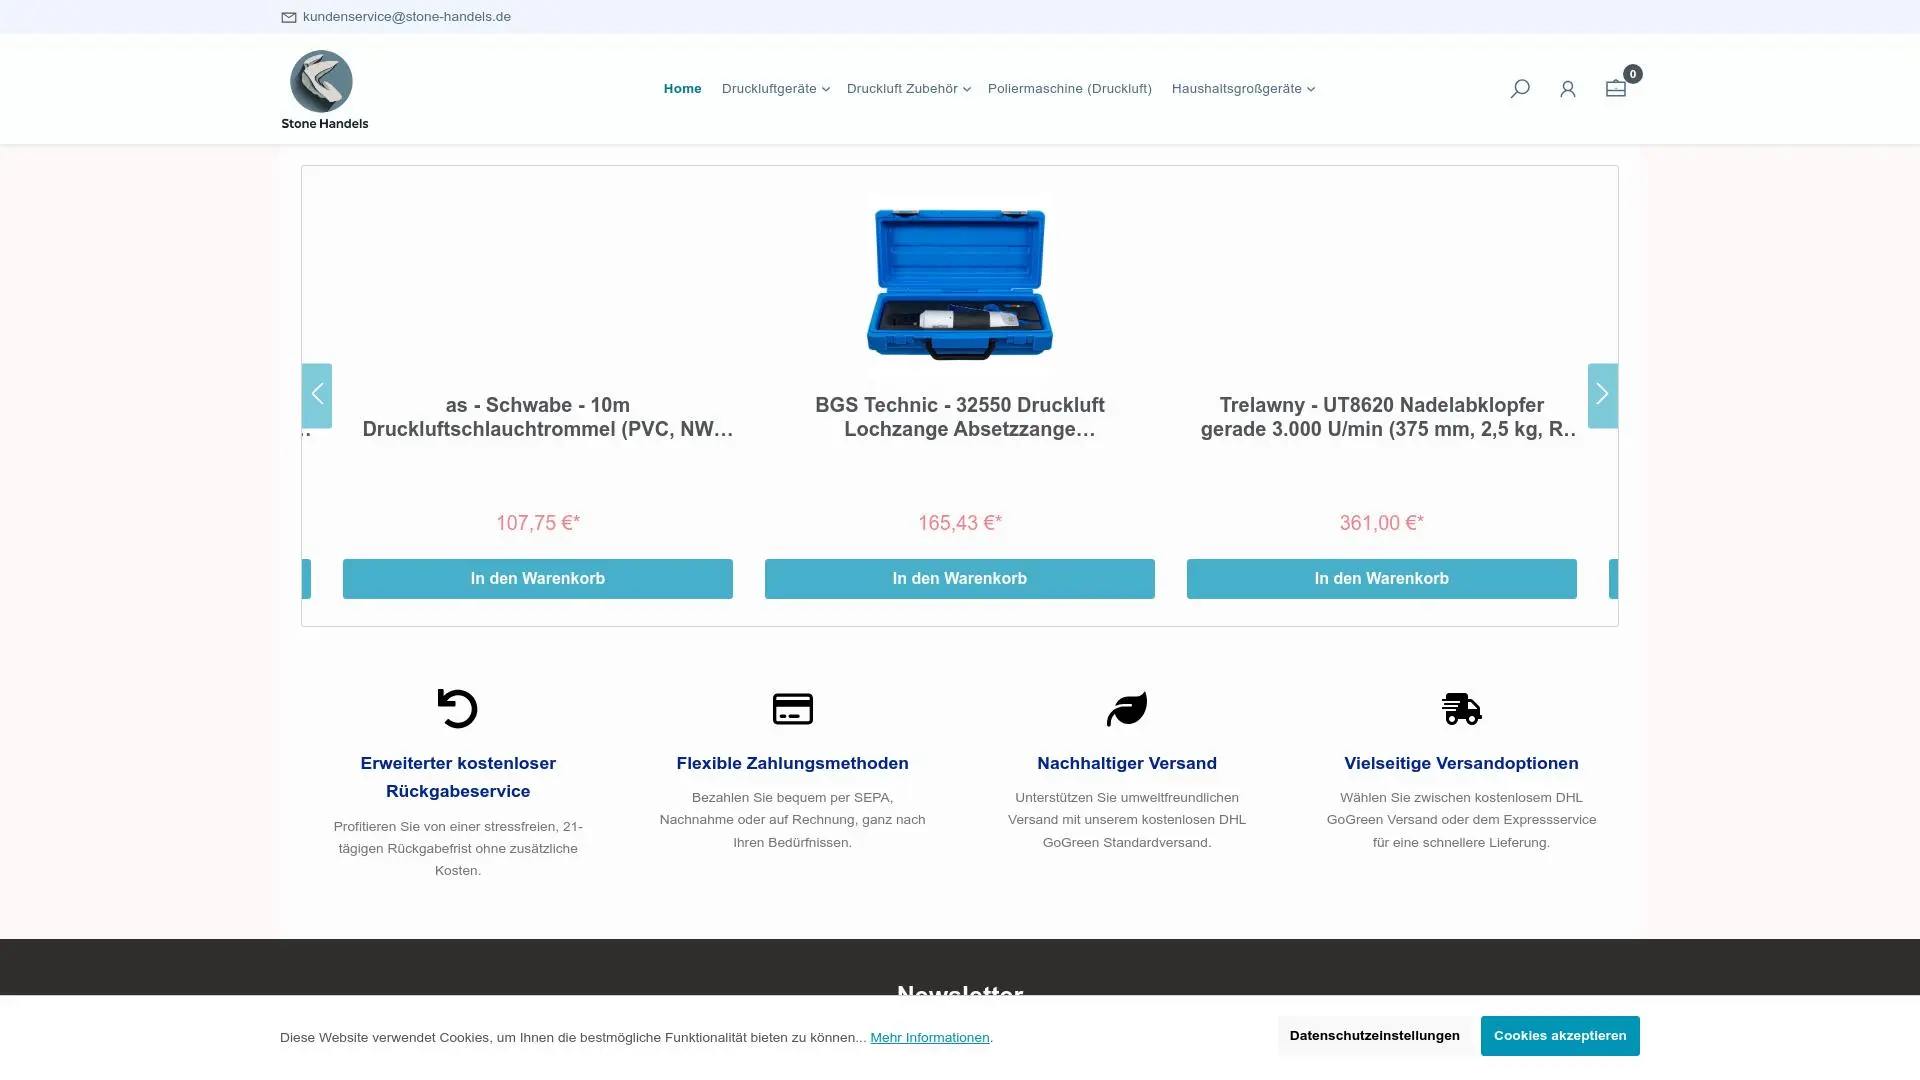1920x1080 pixels.
Task: Open Poliermaschine (Druckluft) menu item
Action: (1069, 89)
